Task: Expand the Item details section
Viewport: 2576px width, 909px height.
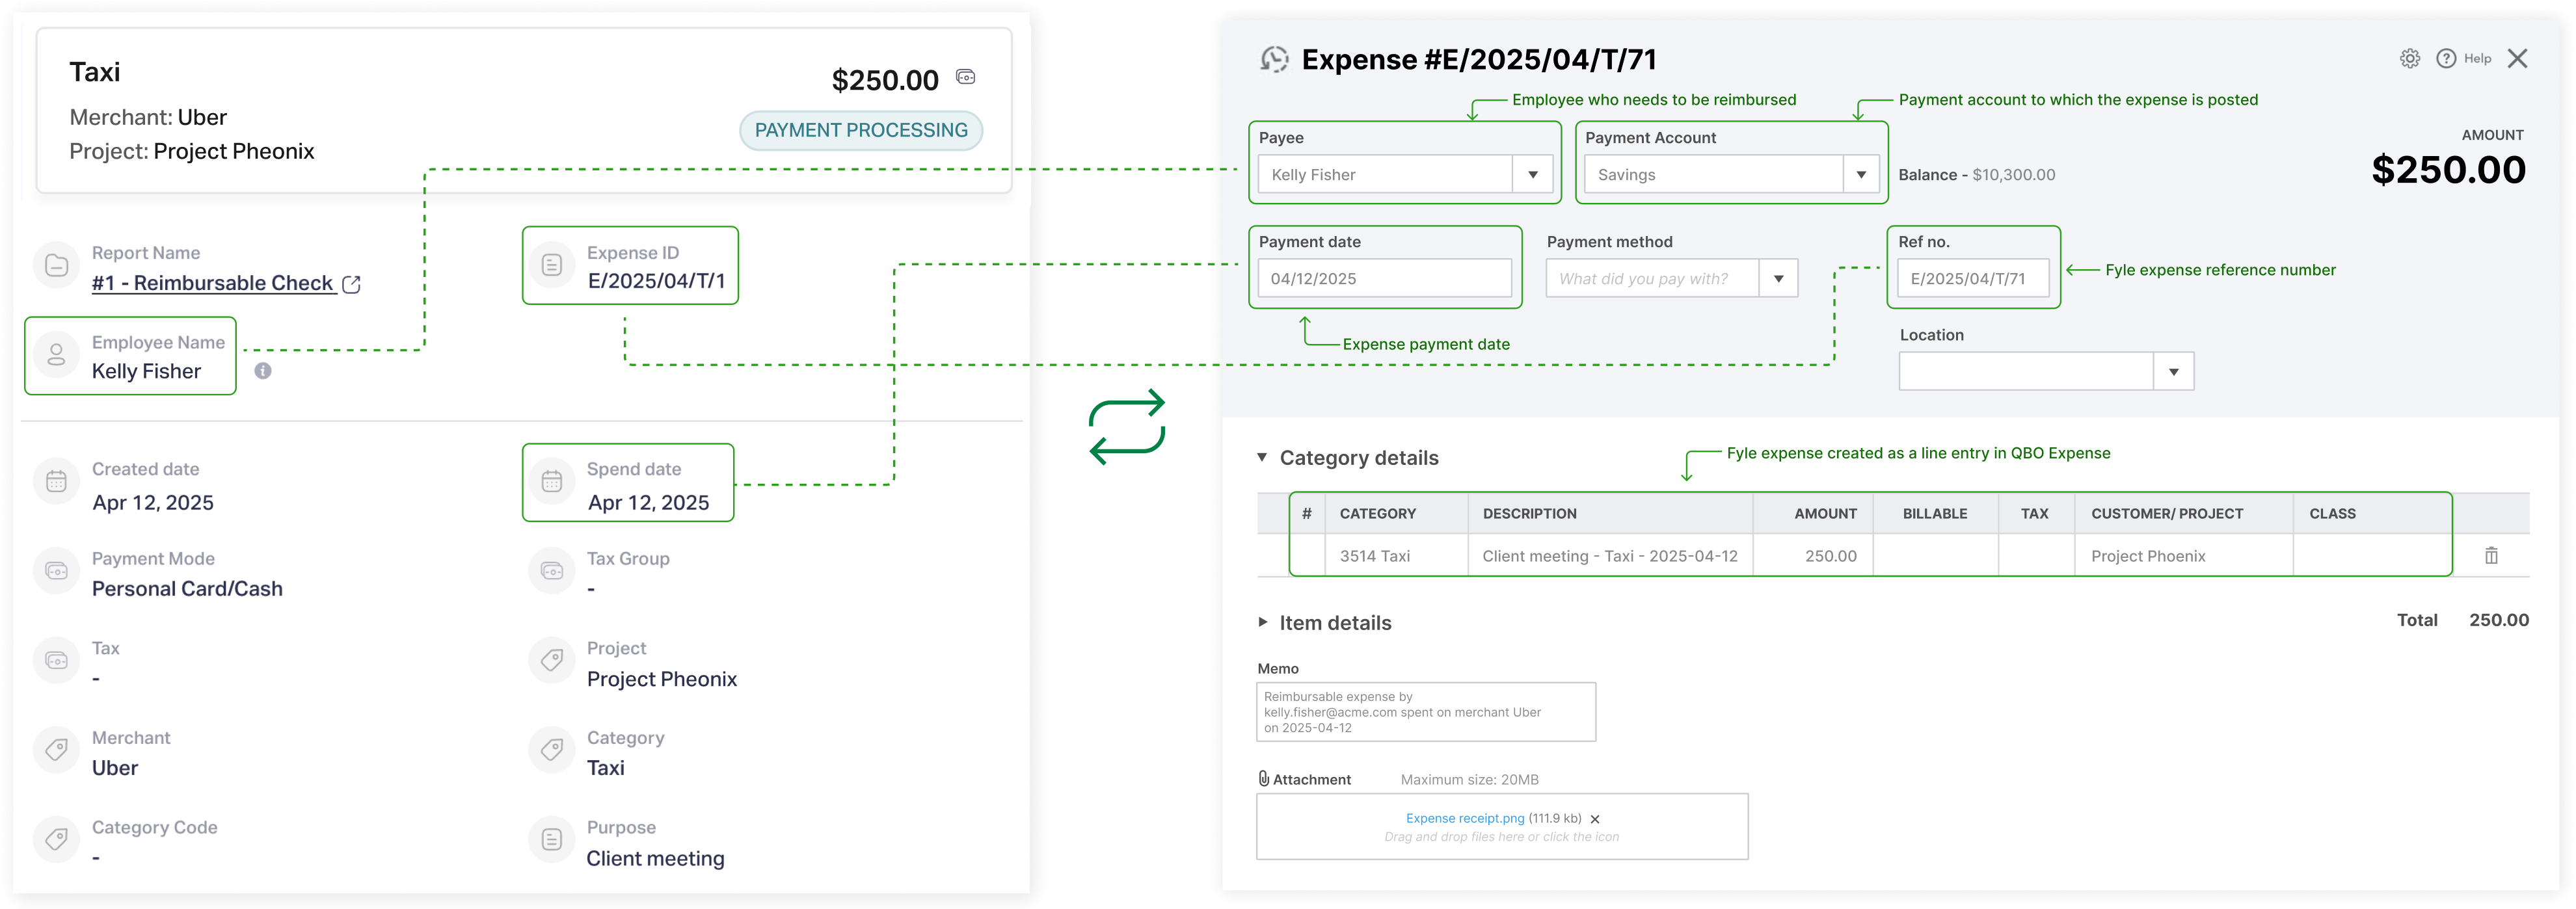Action: (x=1262, y=622)
